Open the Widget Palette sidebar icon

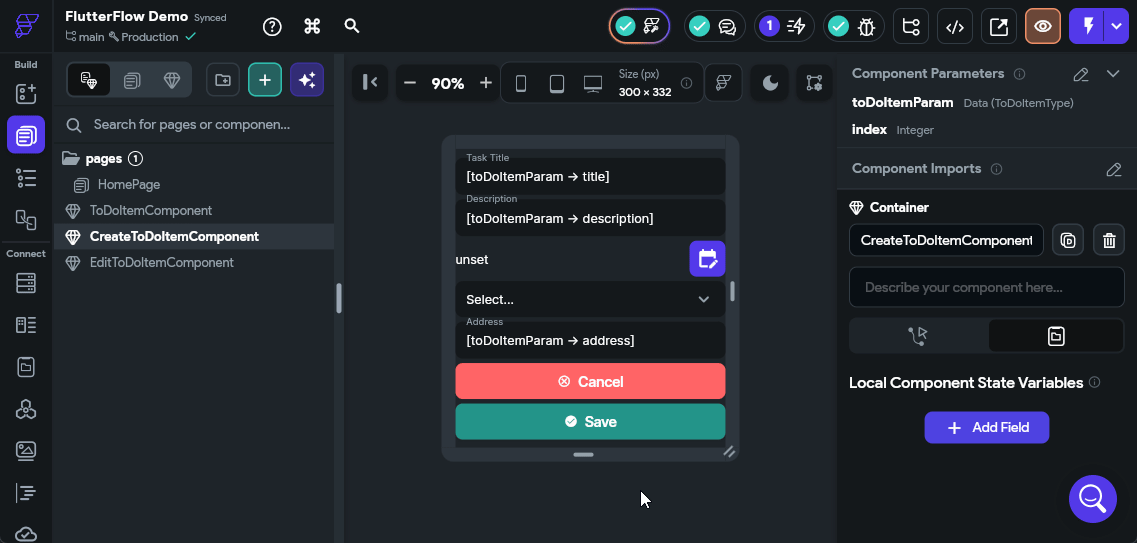(26, 94)
